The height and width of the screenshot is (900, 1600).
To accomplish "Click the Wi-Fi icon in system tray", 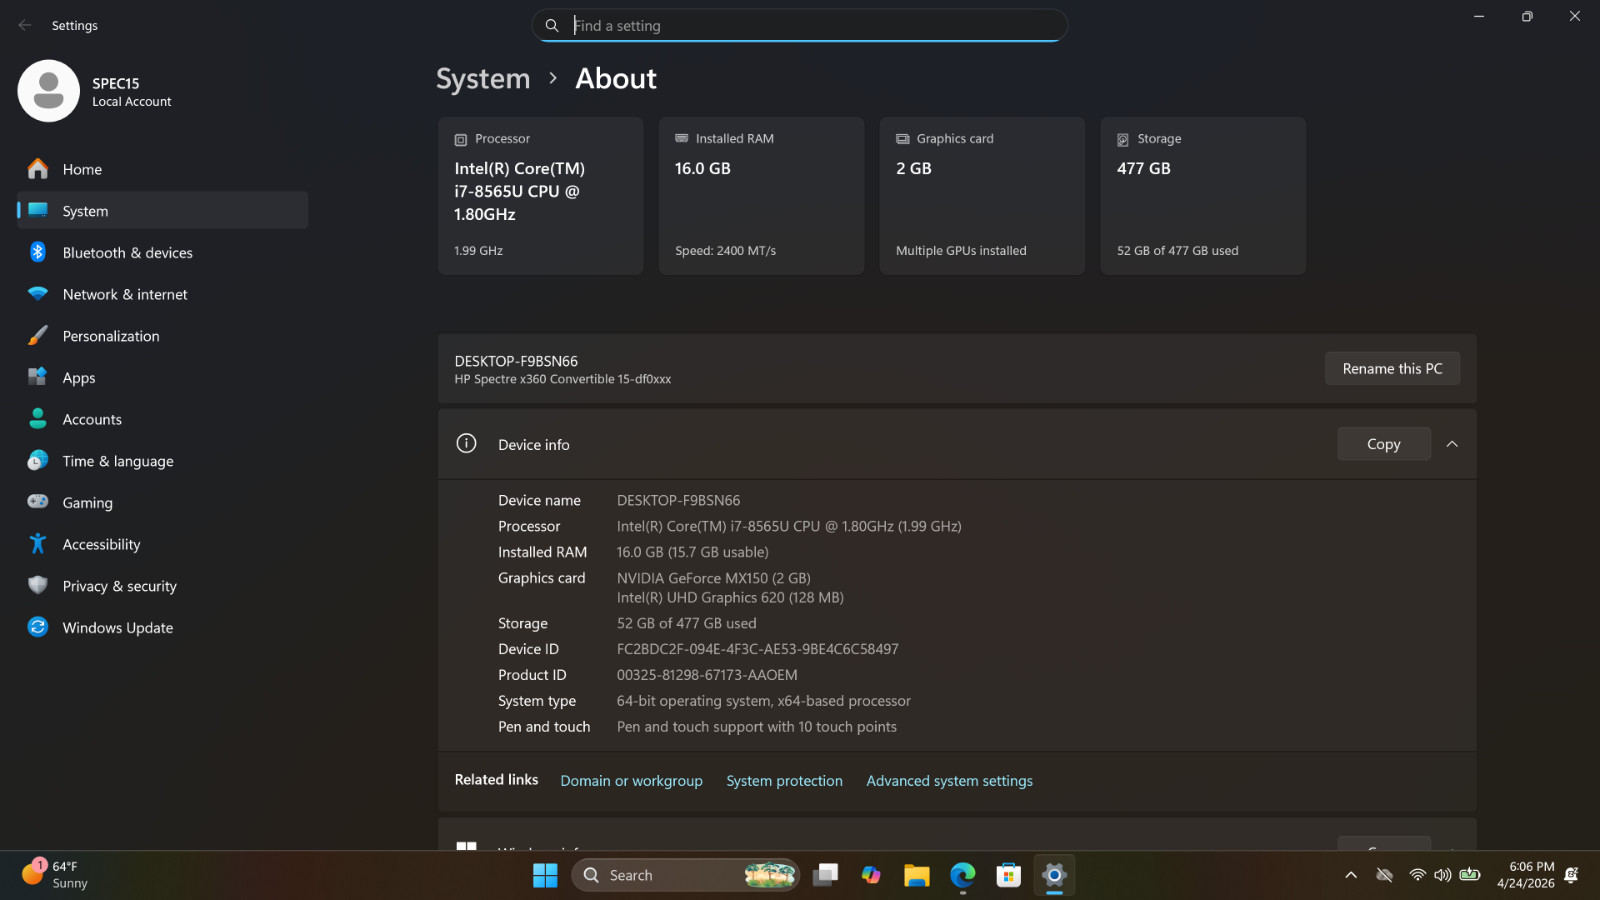I will tap(1417, 875).
